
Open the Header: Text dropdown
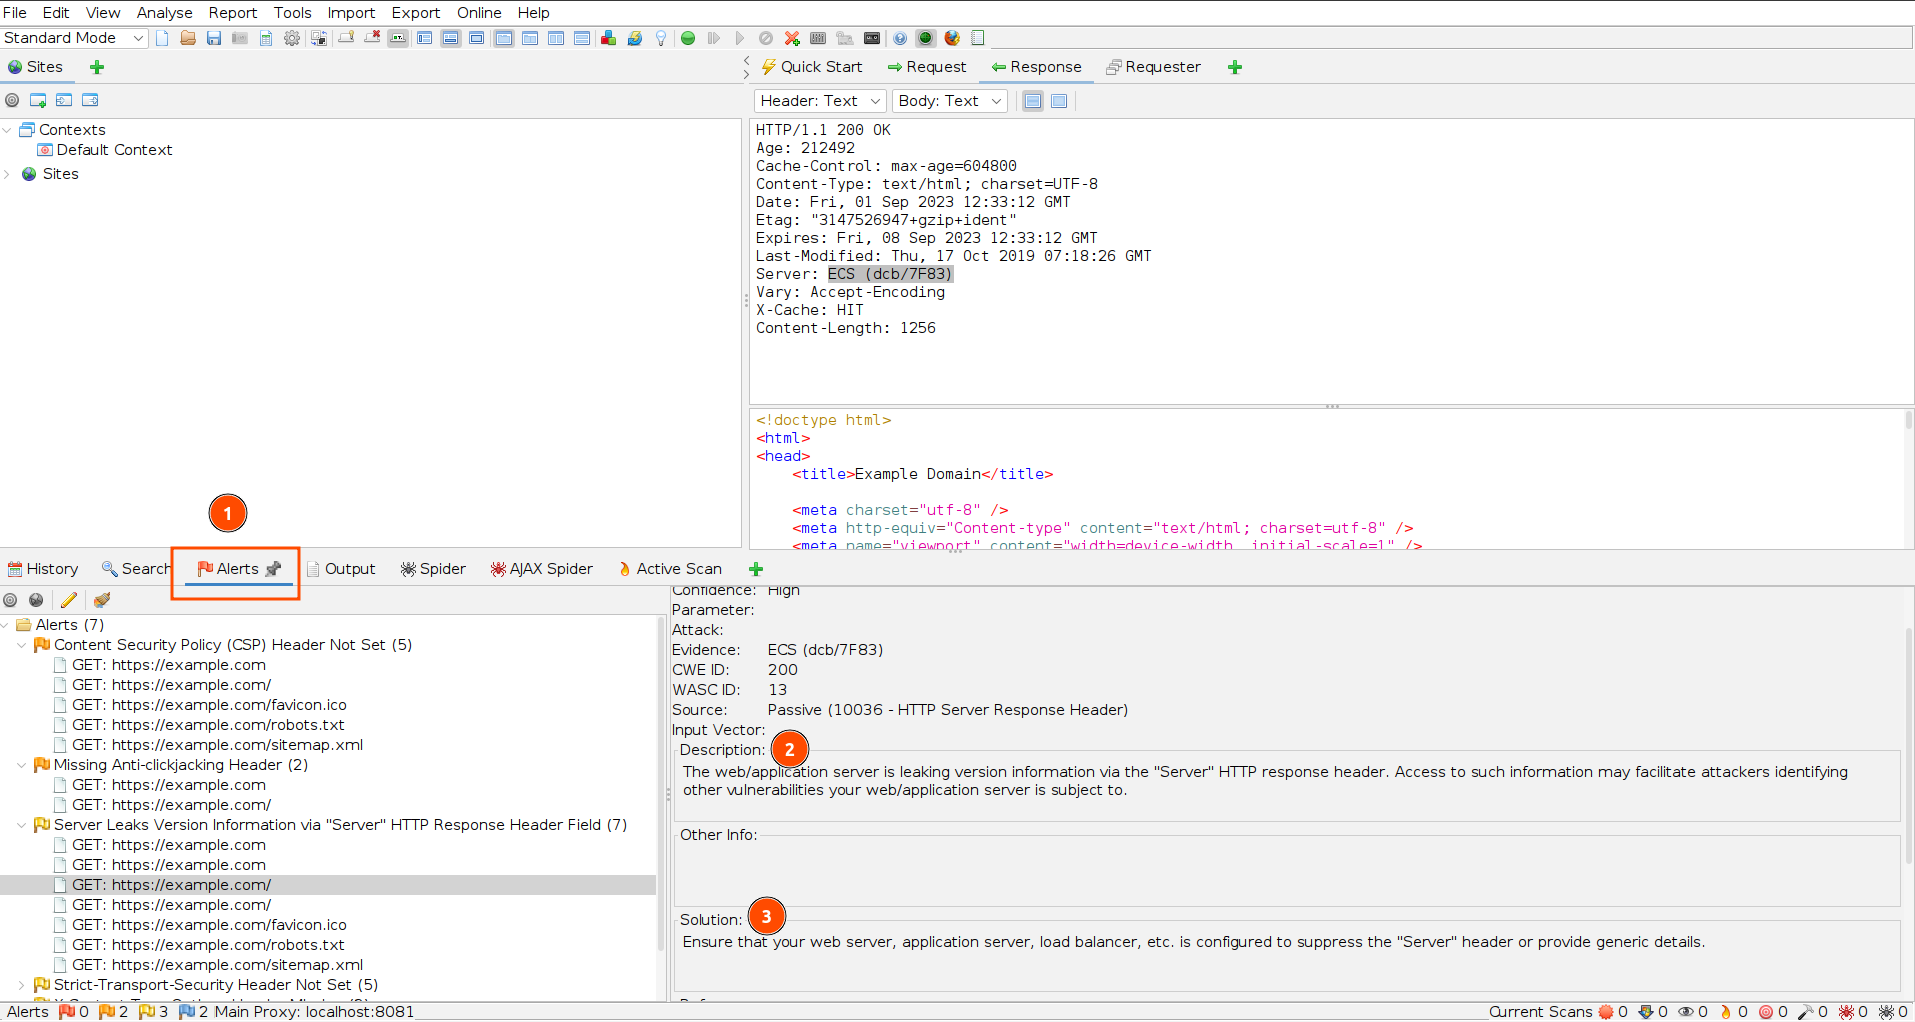click(x=819, y=101)
